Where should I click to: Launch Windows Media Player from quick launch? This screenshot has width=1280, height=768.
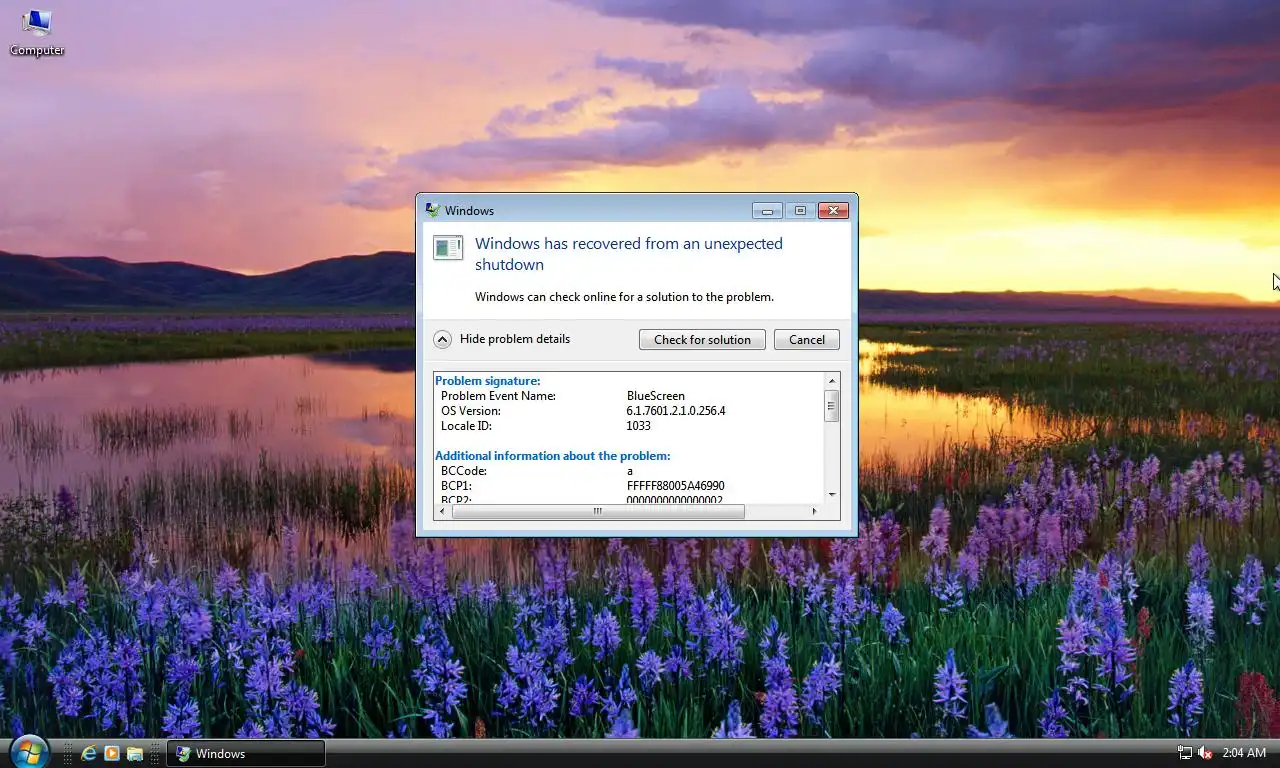point(112,753)
